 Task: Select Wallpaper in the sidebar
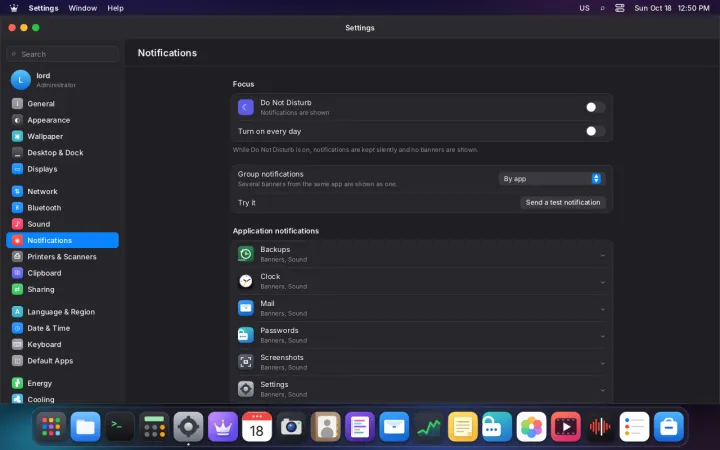coord(62,136)
